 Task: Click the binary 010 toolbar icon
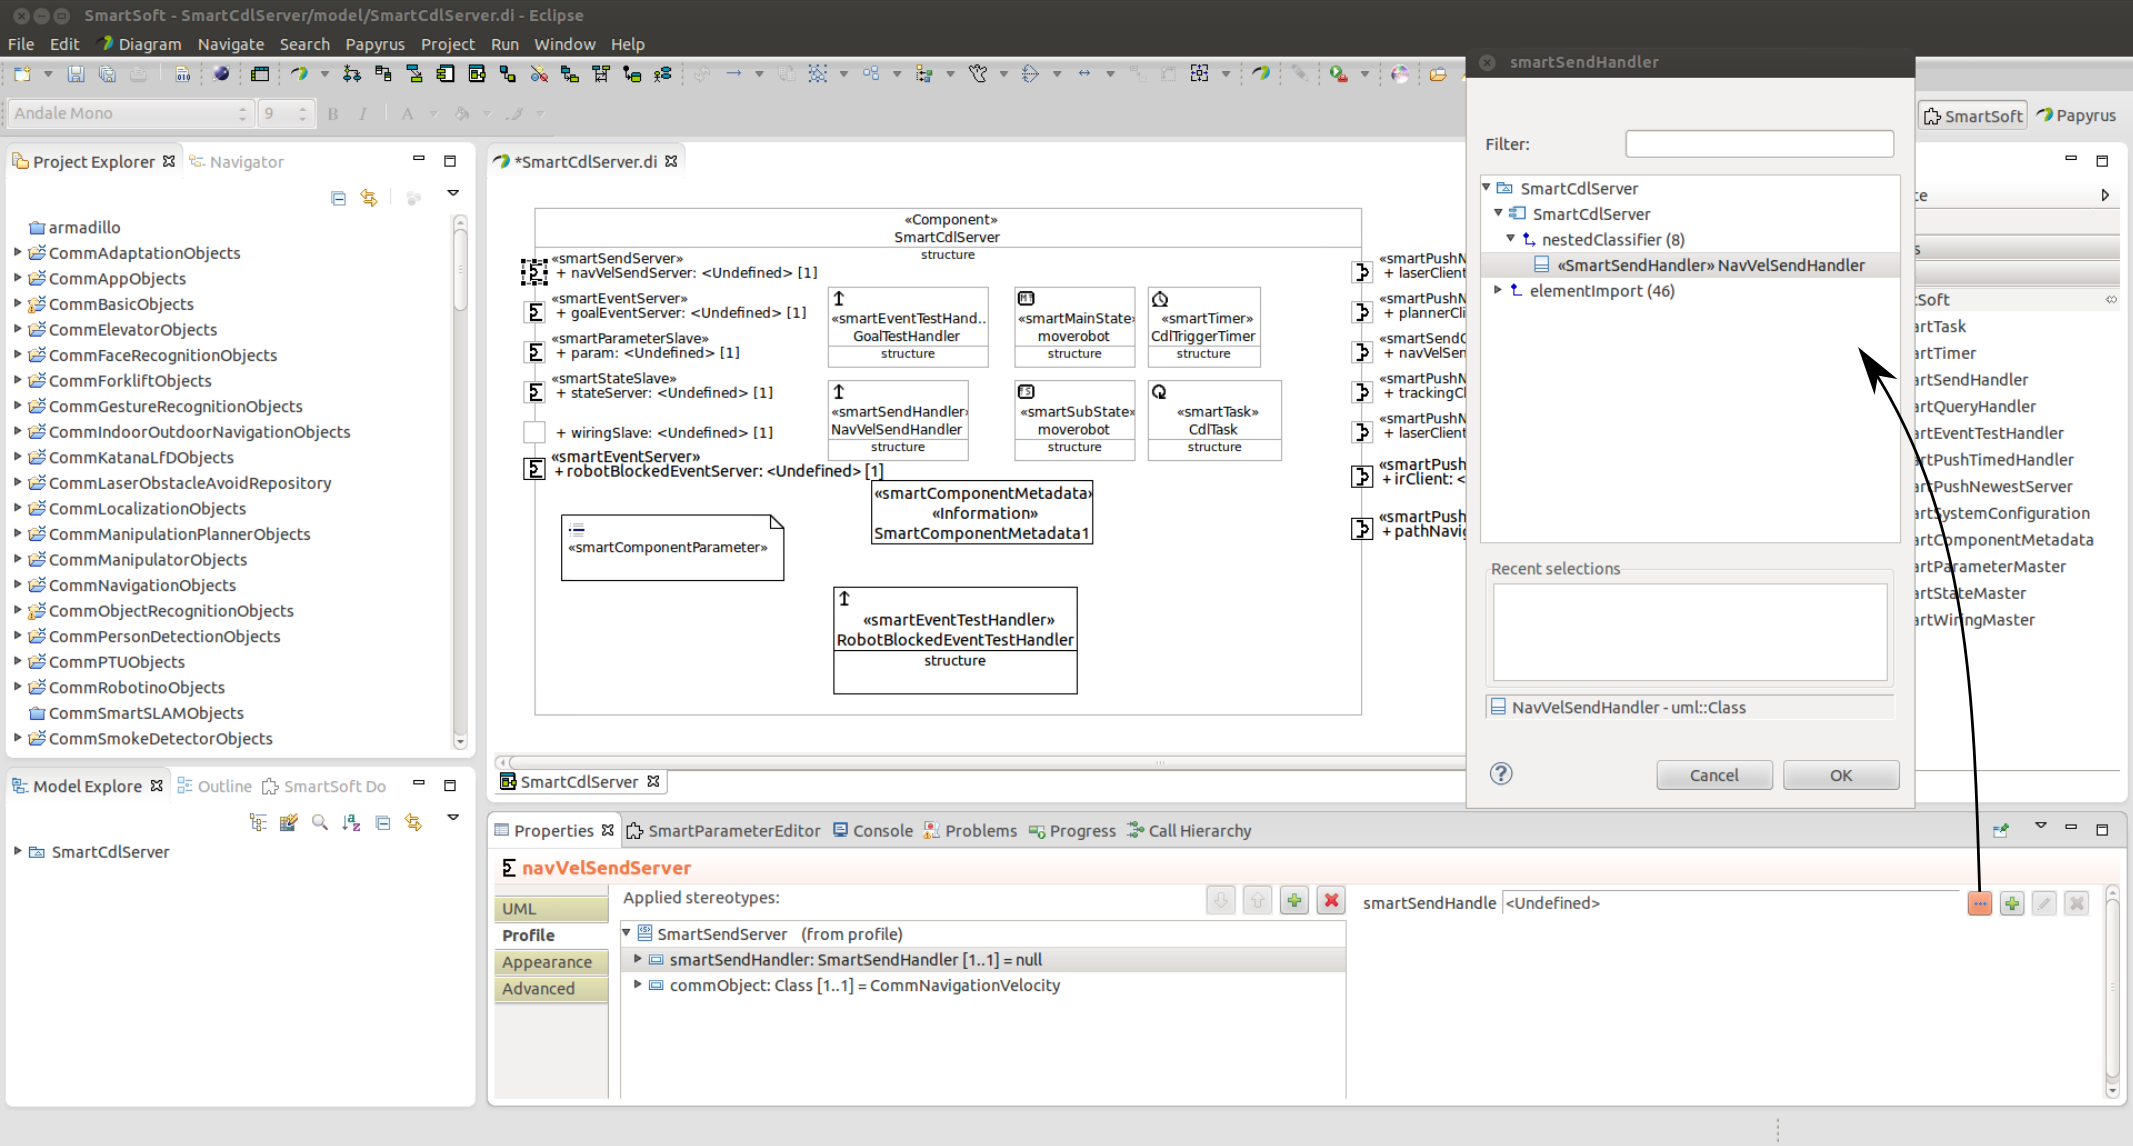(x=183, y=74)
